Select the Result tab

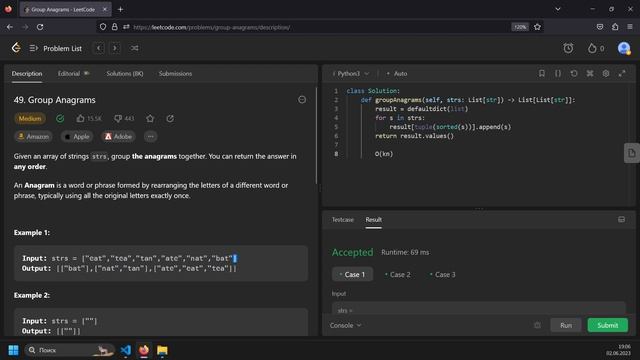coord(373,220)
